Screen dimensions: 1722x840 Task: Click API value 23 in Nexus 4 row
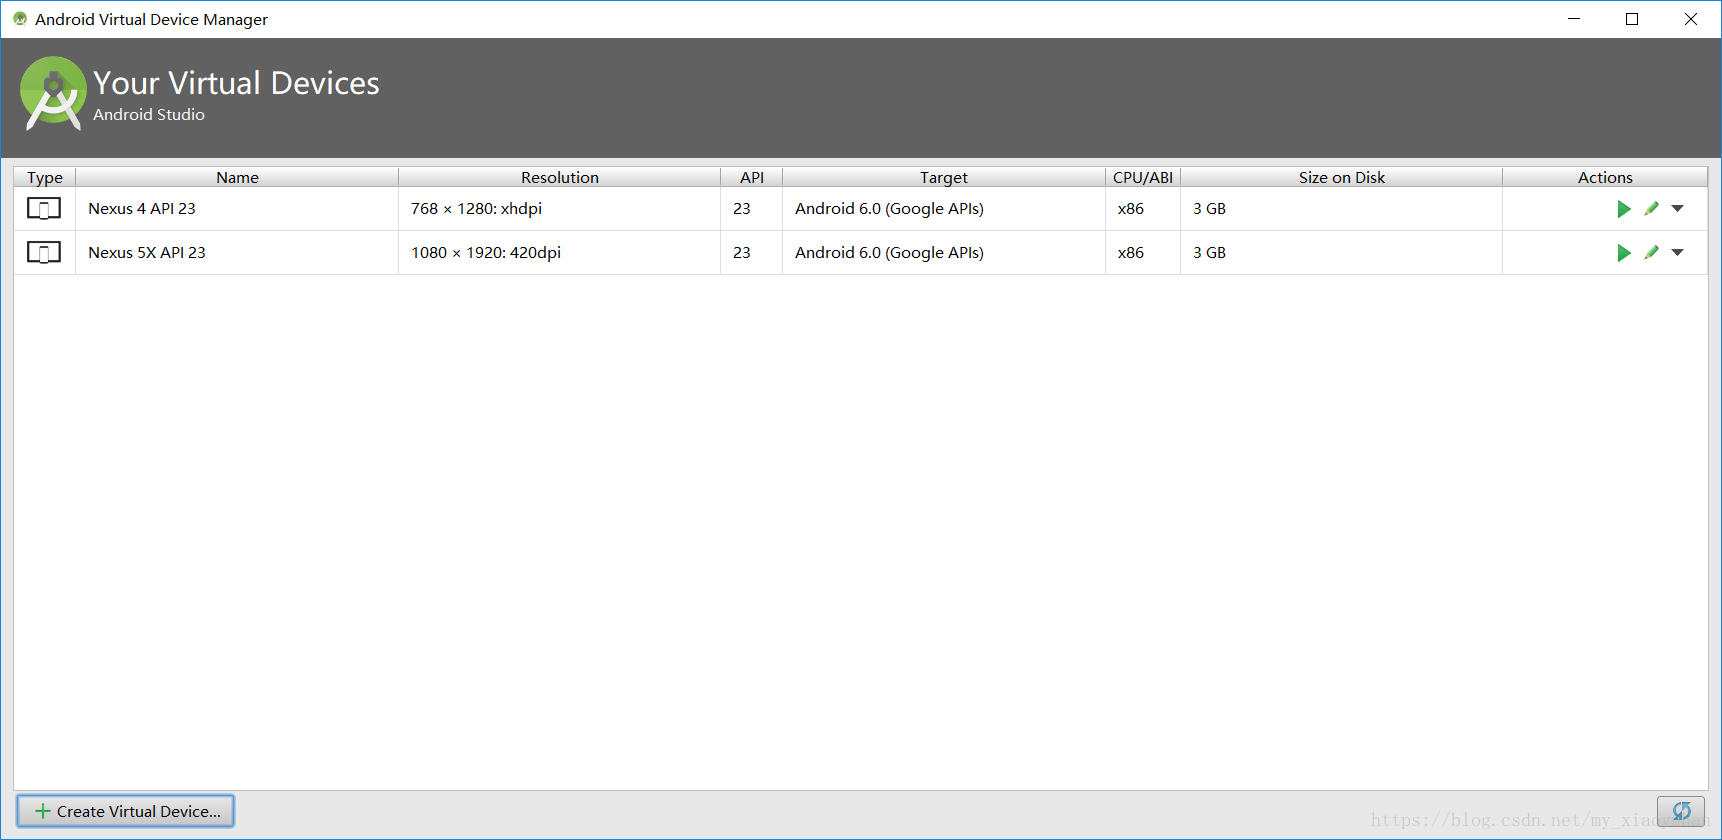pyautogui.click(x=752, y=209)
